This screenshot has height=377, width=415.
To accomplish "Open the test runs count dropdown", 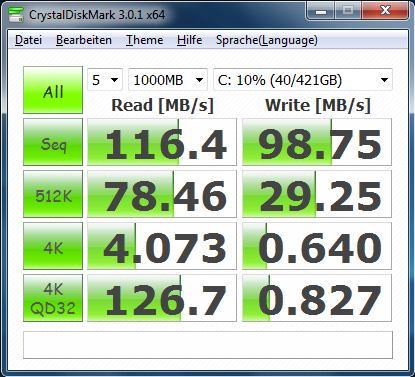I will pyautogui.click(x=105, y=80).
